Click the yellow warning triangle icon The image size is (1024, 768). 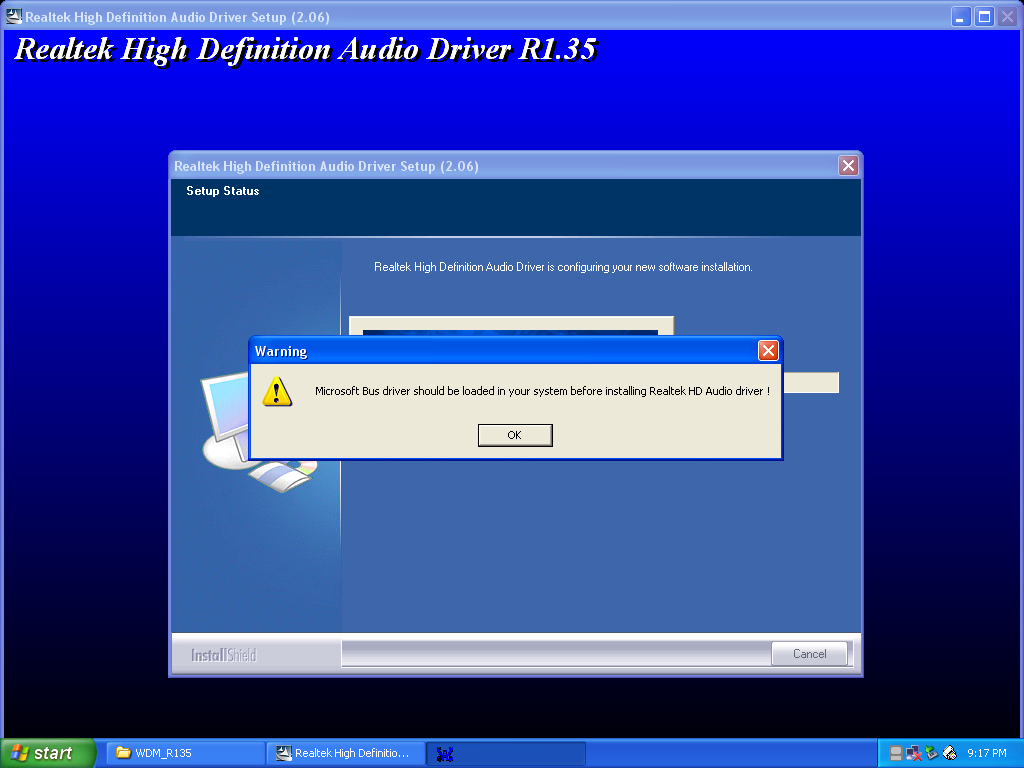click(x=277, y=392)
